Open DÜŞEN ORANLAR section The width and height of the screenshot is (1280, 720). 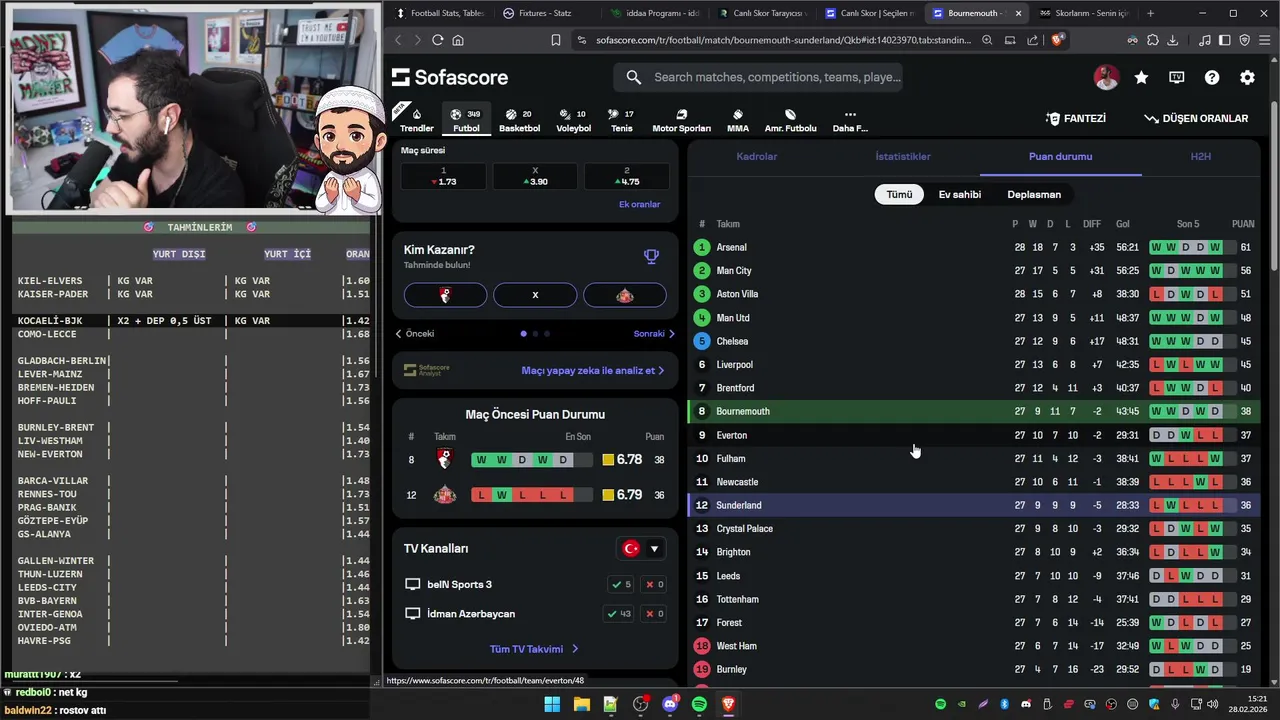(1196, 118)
